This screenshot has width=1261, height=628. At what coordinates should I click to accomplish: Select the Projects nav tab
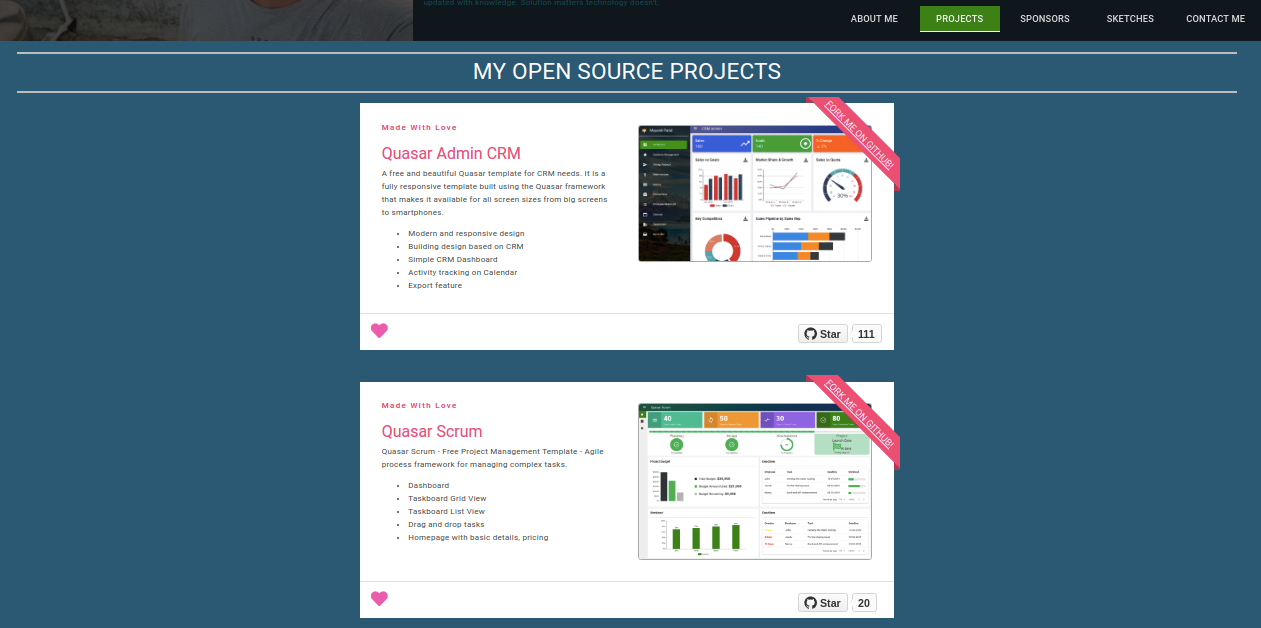pos(959,19)
